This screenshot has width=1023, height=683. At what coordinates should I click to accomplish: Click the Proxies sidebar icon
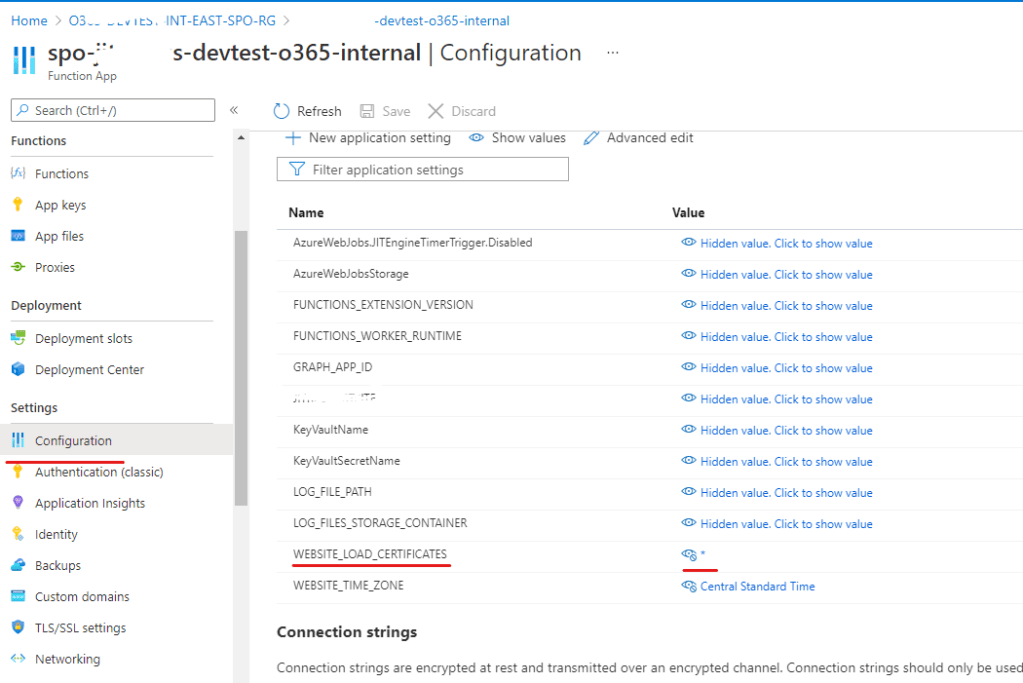pyautogui.click(x=17, y=267)
